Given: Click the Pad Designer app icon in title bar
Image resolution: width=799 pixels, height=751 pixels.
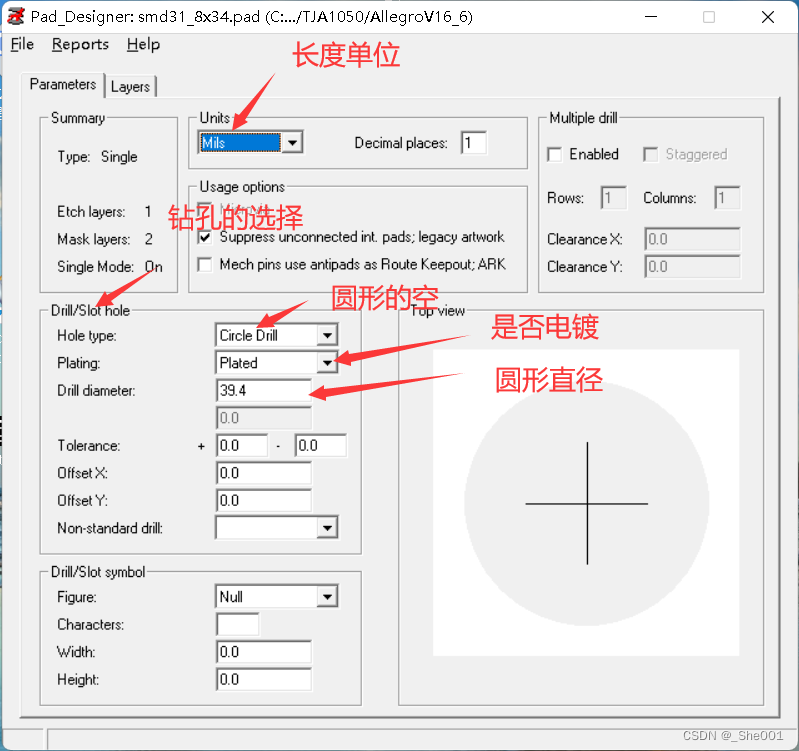Looking at the screenshot, I should [x=16, y=16].
